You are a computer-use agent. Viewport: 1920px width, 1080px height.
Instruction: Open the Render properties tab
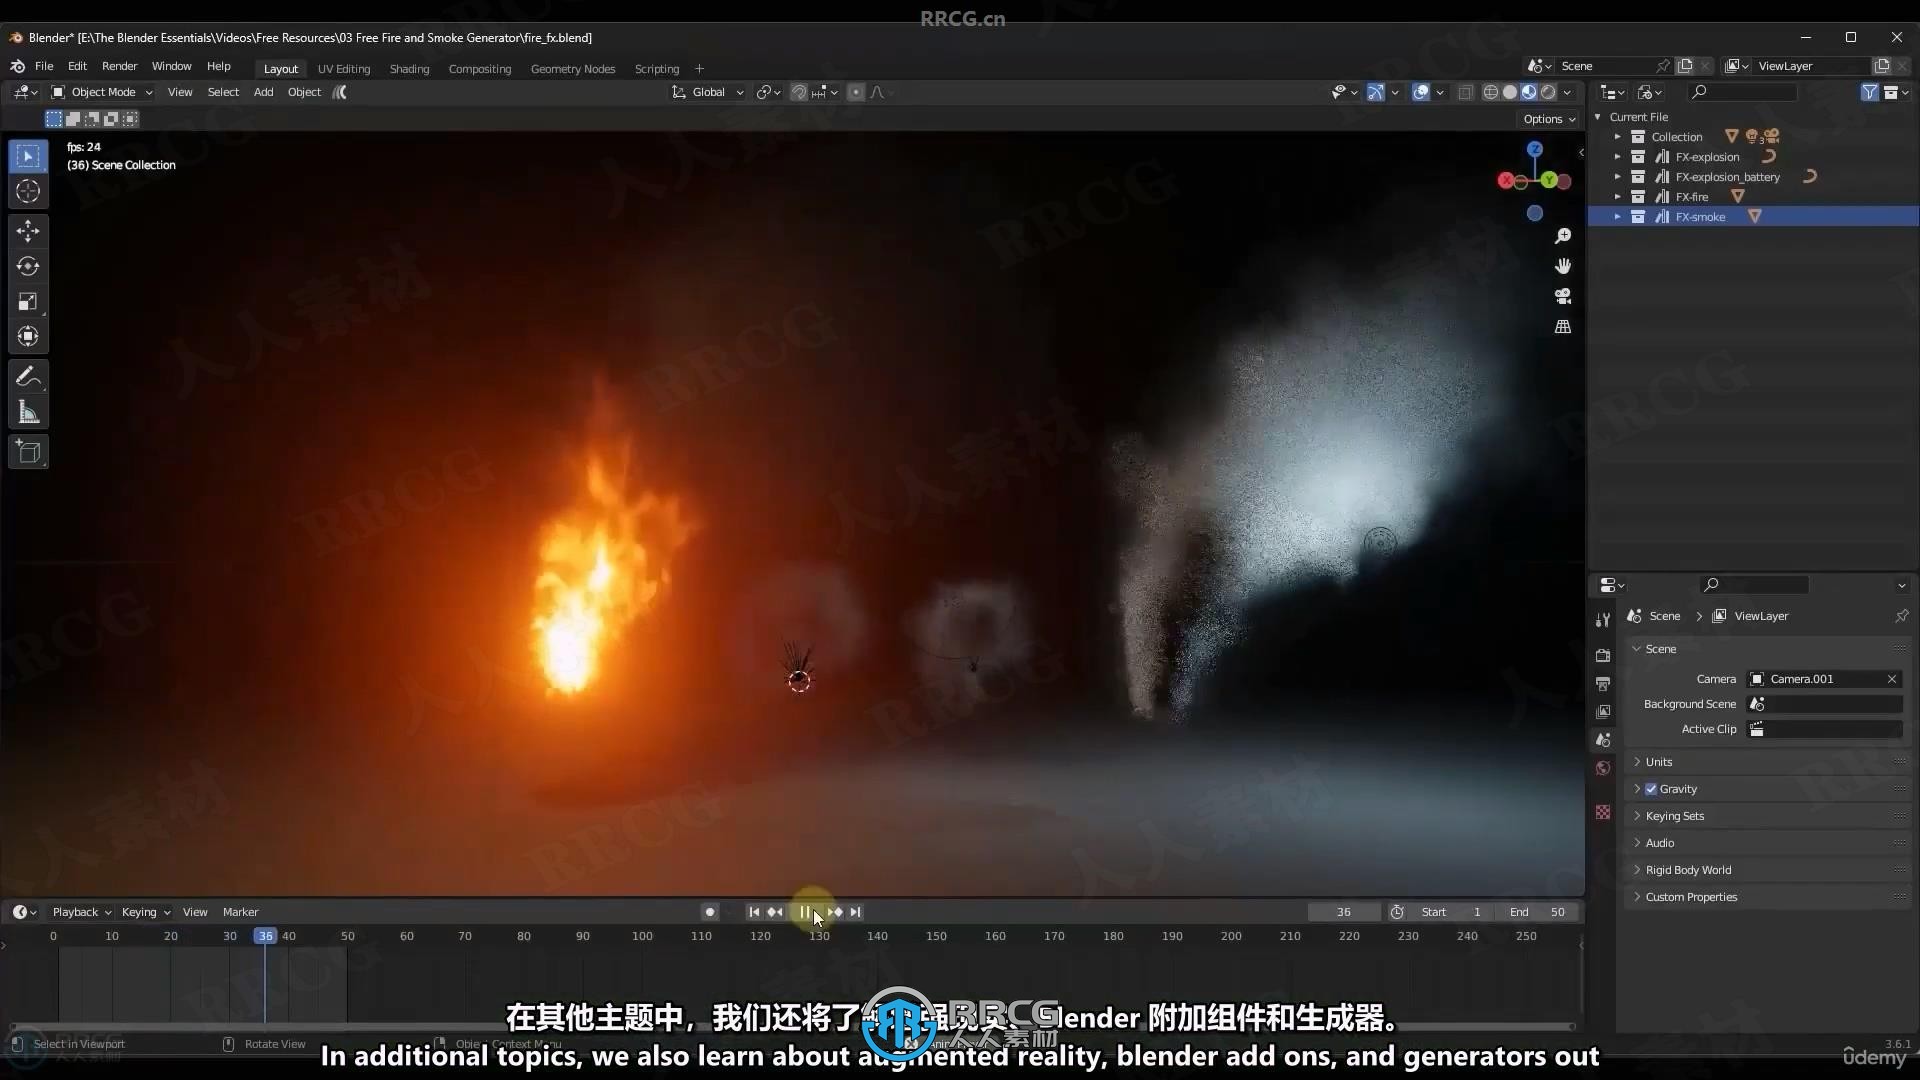(1603, 655)
